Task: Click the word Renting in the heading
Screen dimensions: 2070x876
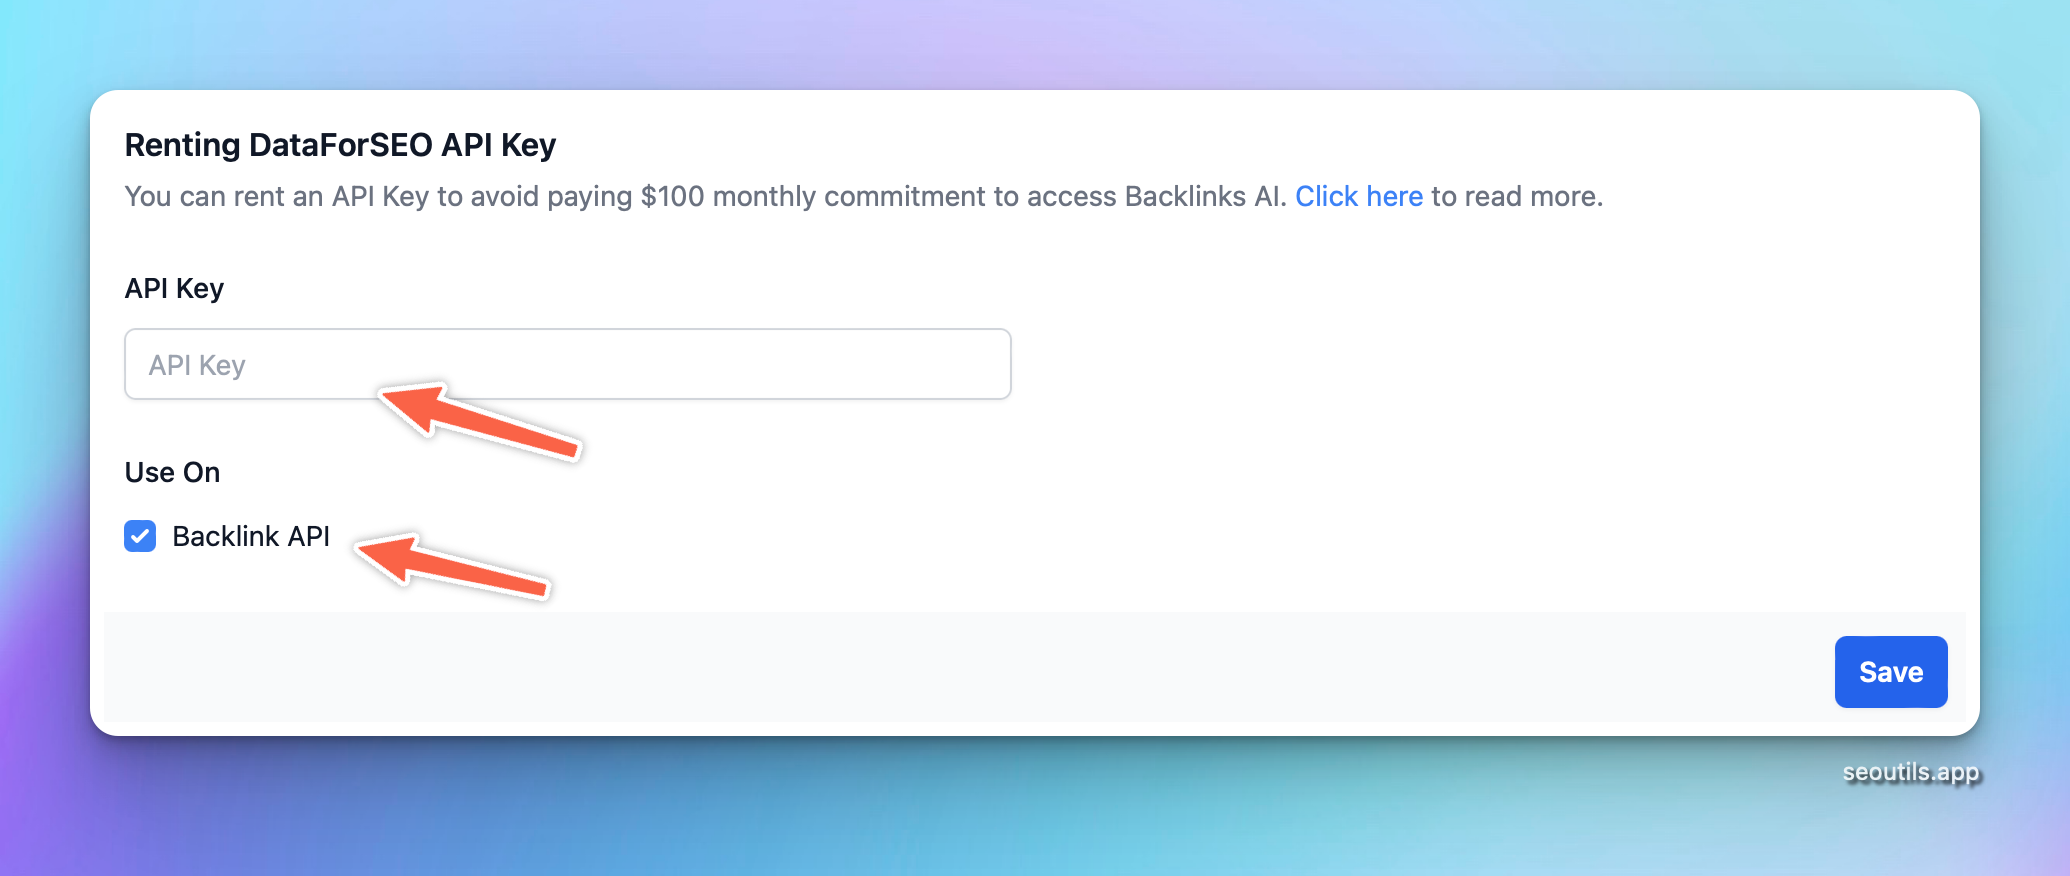Action: pos(182,145)
